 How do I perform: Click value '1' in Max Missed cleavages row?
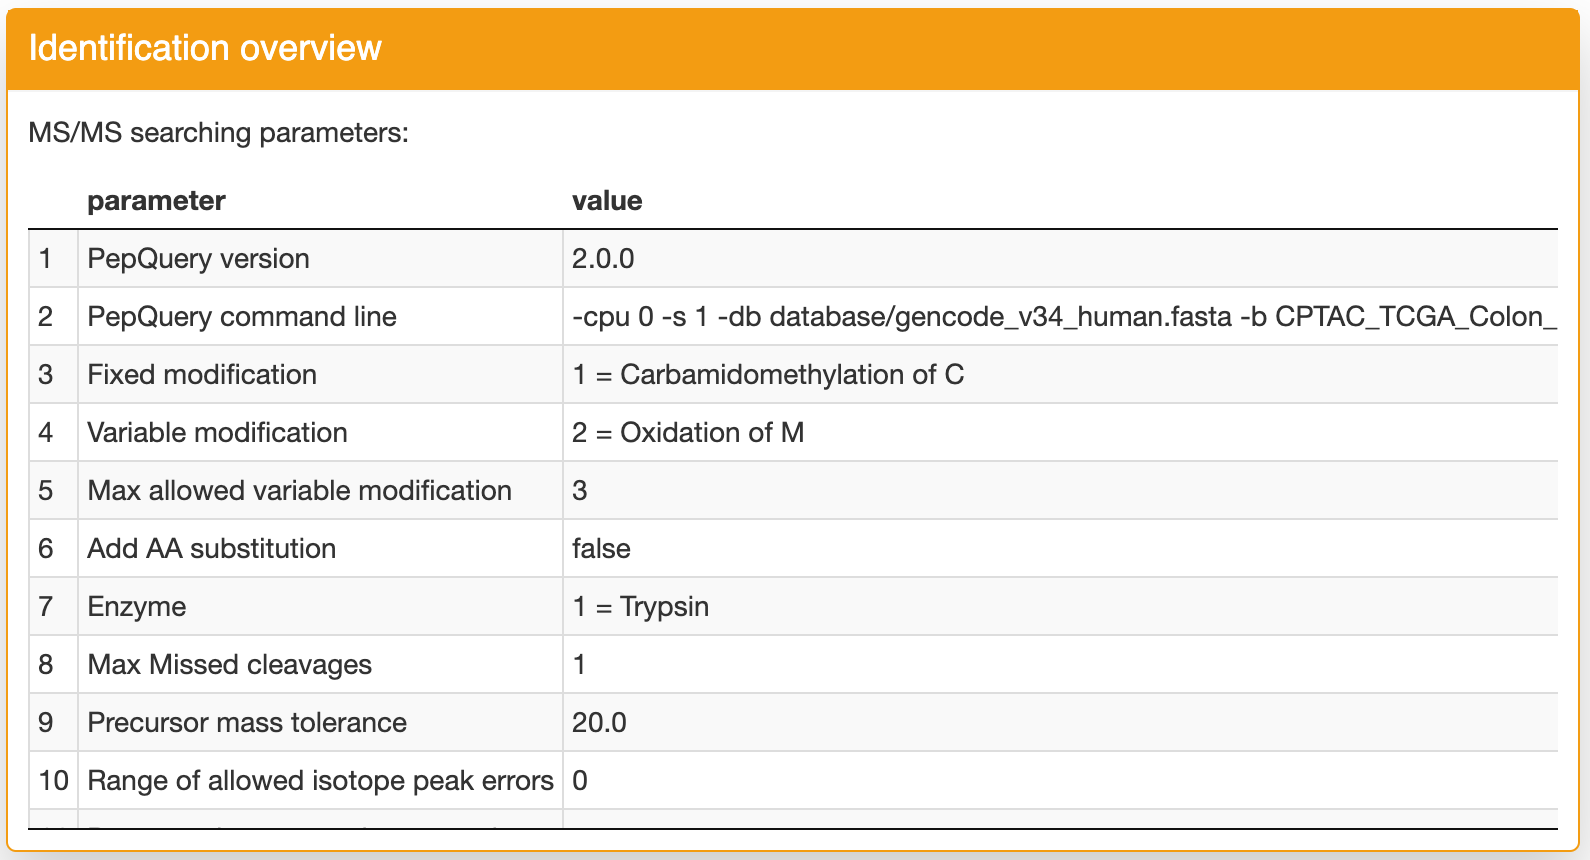click(579, 665)
